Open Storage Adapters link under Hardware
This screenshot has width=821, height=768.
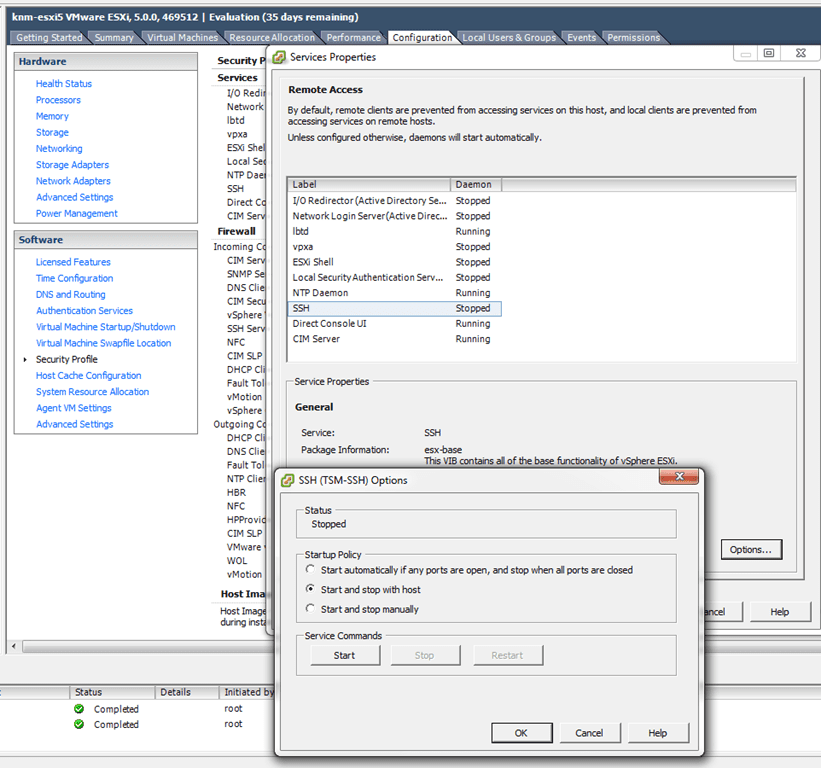point(72,165)
